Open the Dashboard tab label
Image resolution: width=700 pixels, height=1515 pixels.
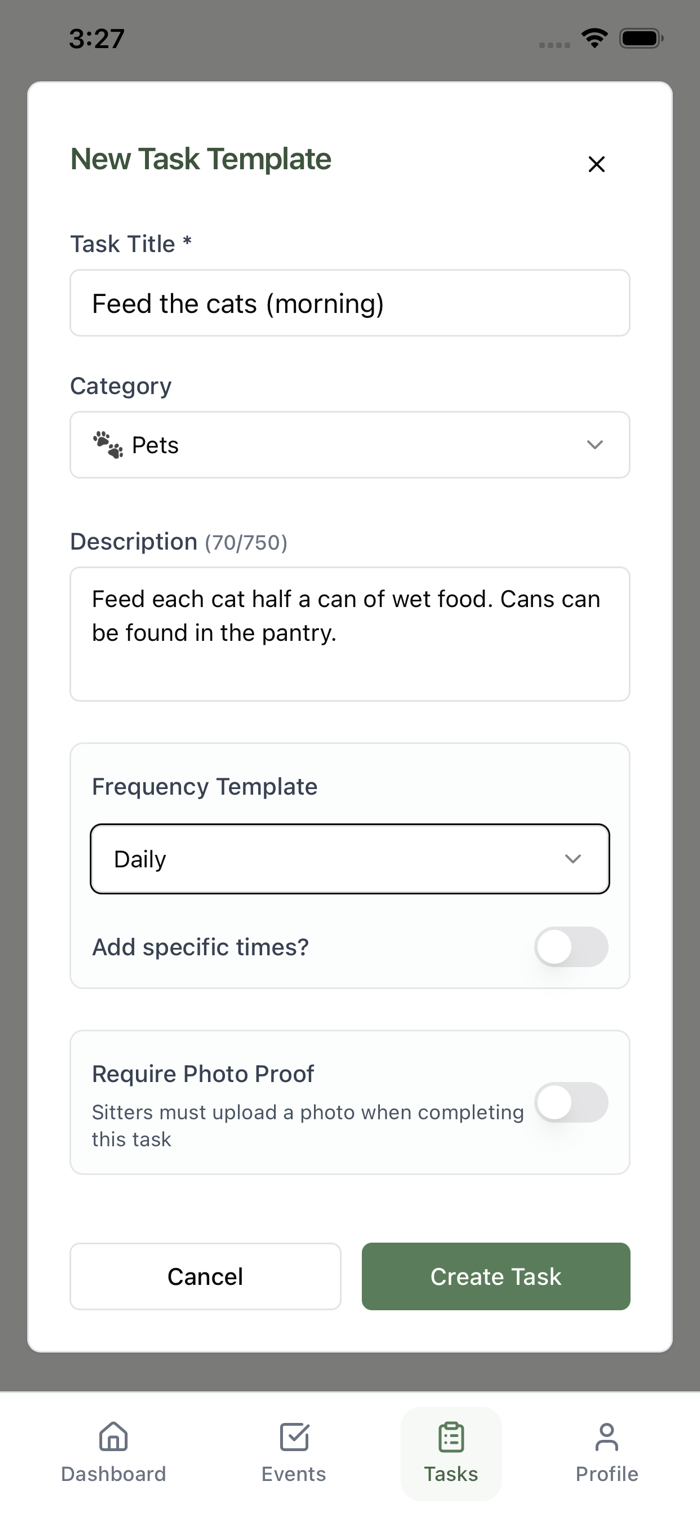click(113, 1474)
